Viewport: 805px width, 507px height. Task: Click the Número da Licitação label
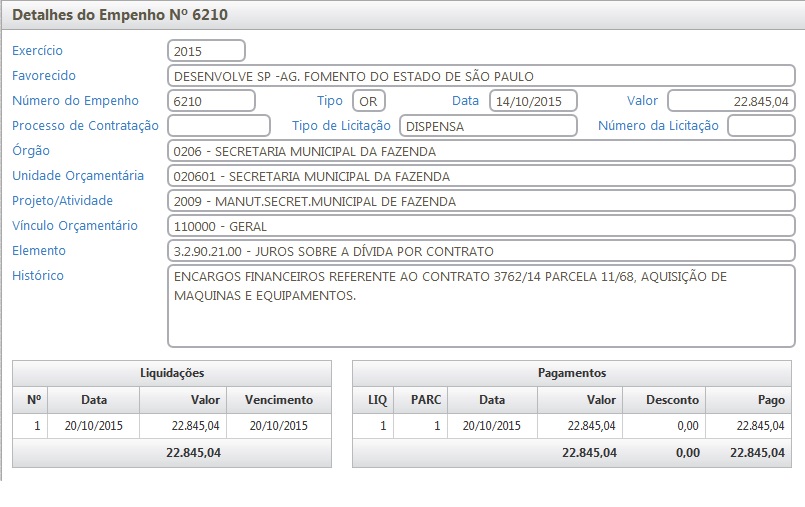[658, 126]
